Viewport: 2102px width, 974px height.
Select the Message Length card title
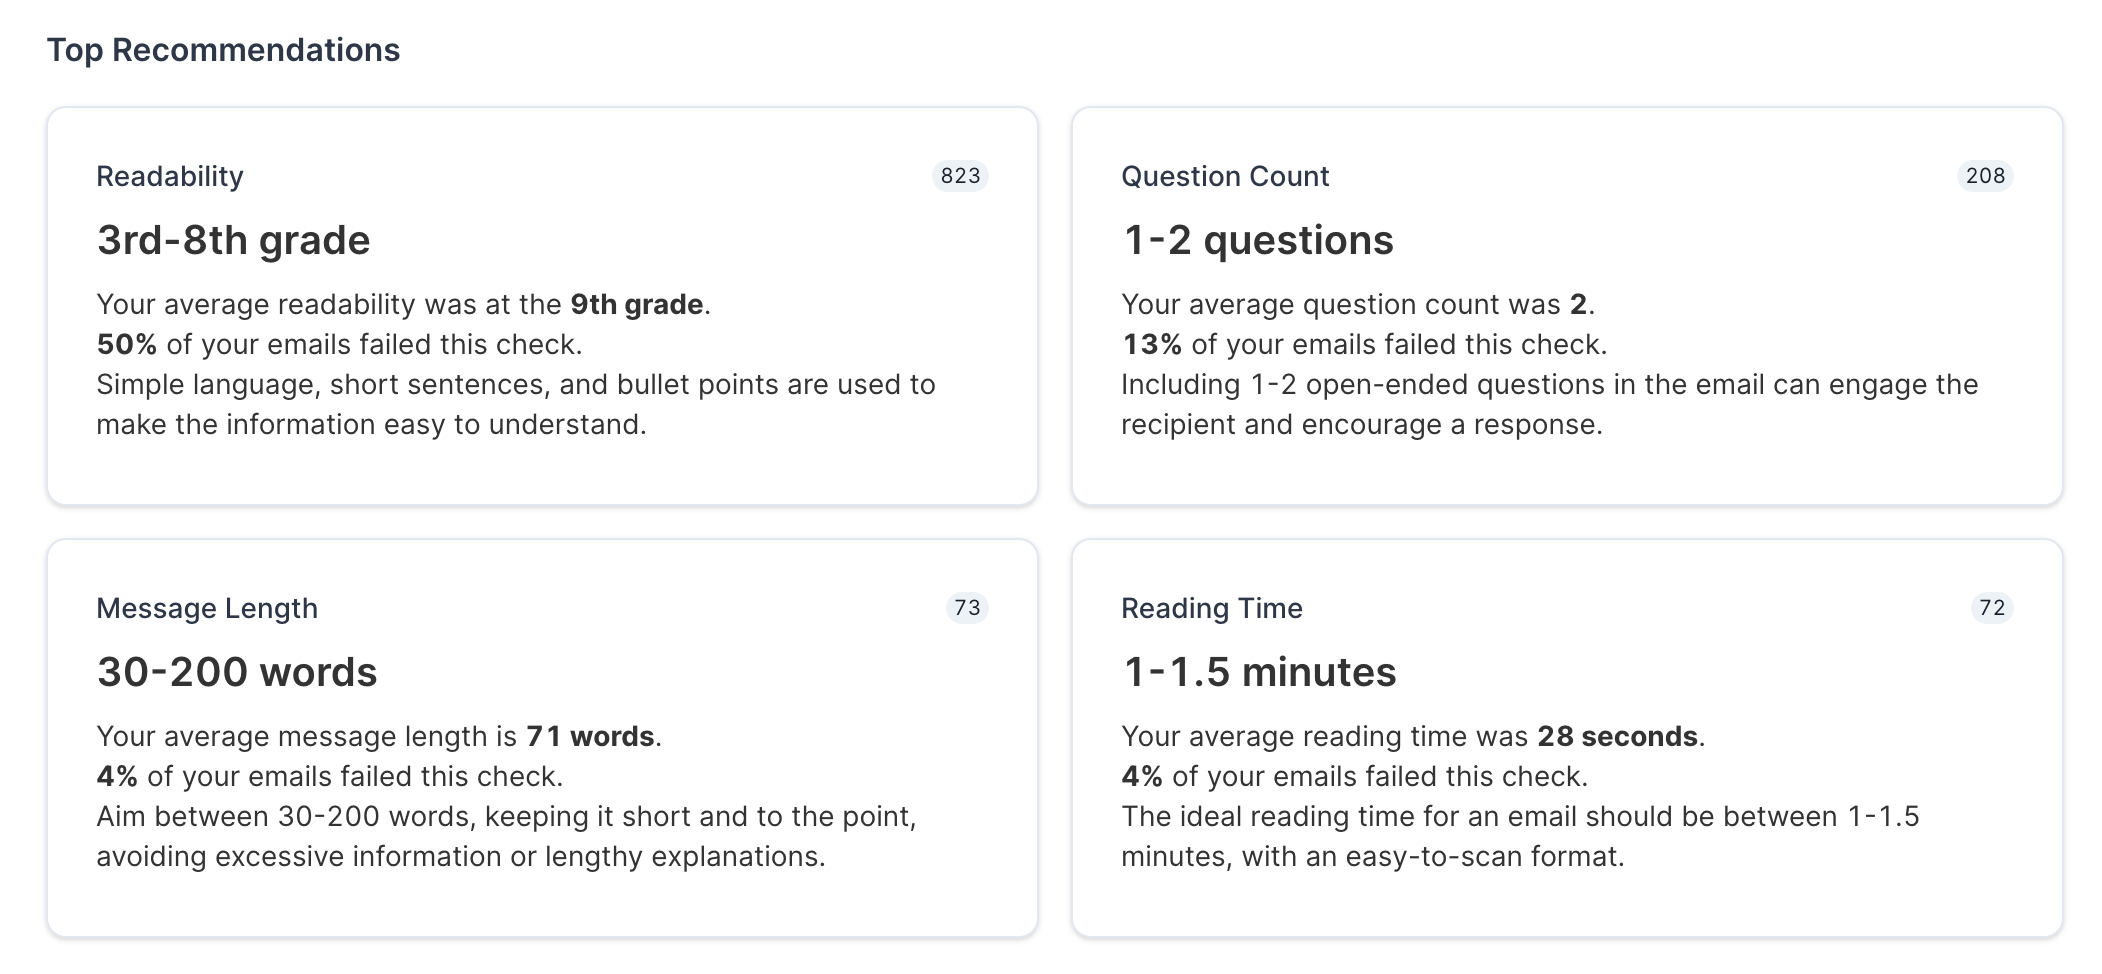coord(207,608)
